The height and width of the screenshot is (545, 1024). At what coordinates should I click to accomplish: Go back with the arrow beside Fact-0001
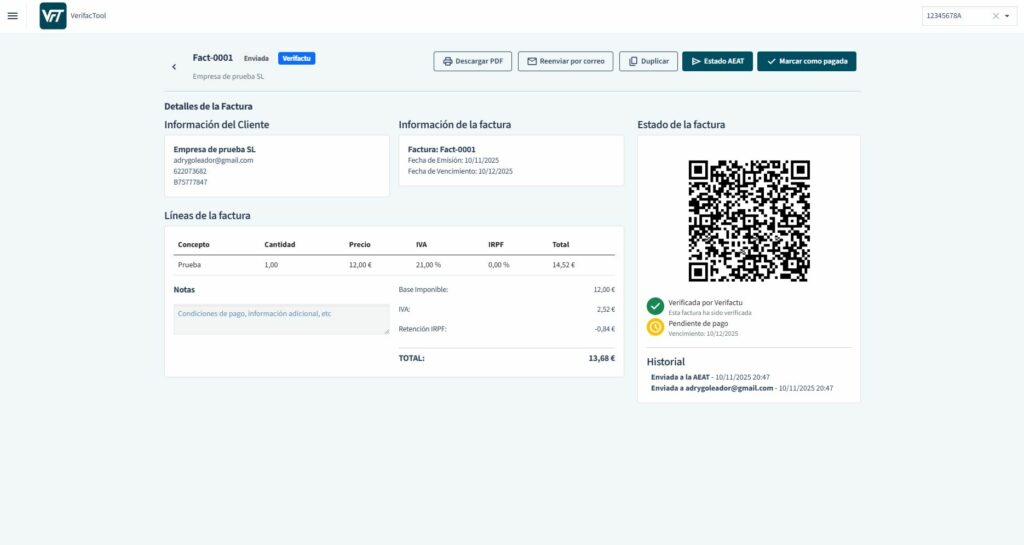pos(174,67)
